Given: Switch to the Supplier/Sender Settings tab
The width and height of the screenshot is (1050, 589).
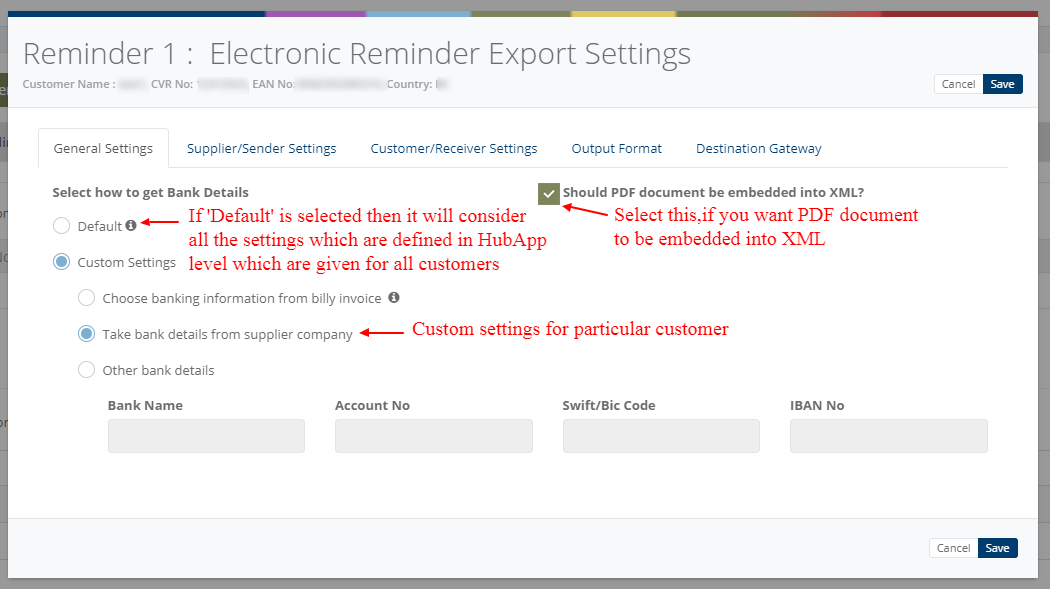Looking at the screenshot, I should coord(261,148).
